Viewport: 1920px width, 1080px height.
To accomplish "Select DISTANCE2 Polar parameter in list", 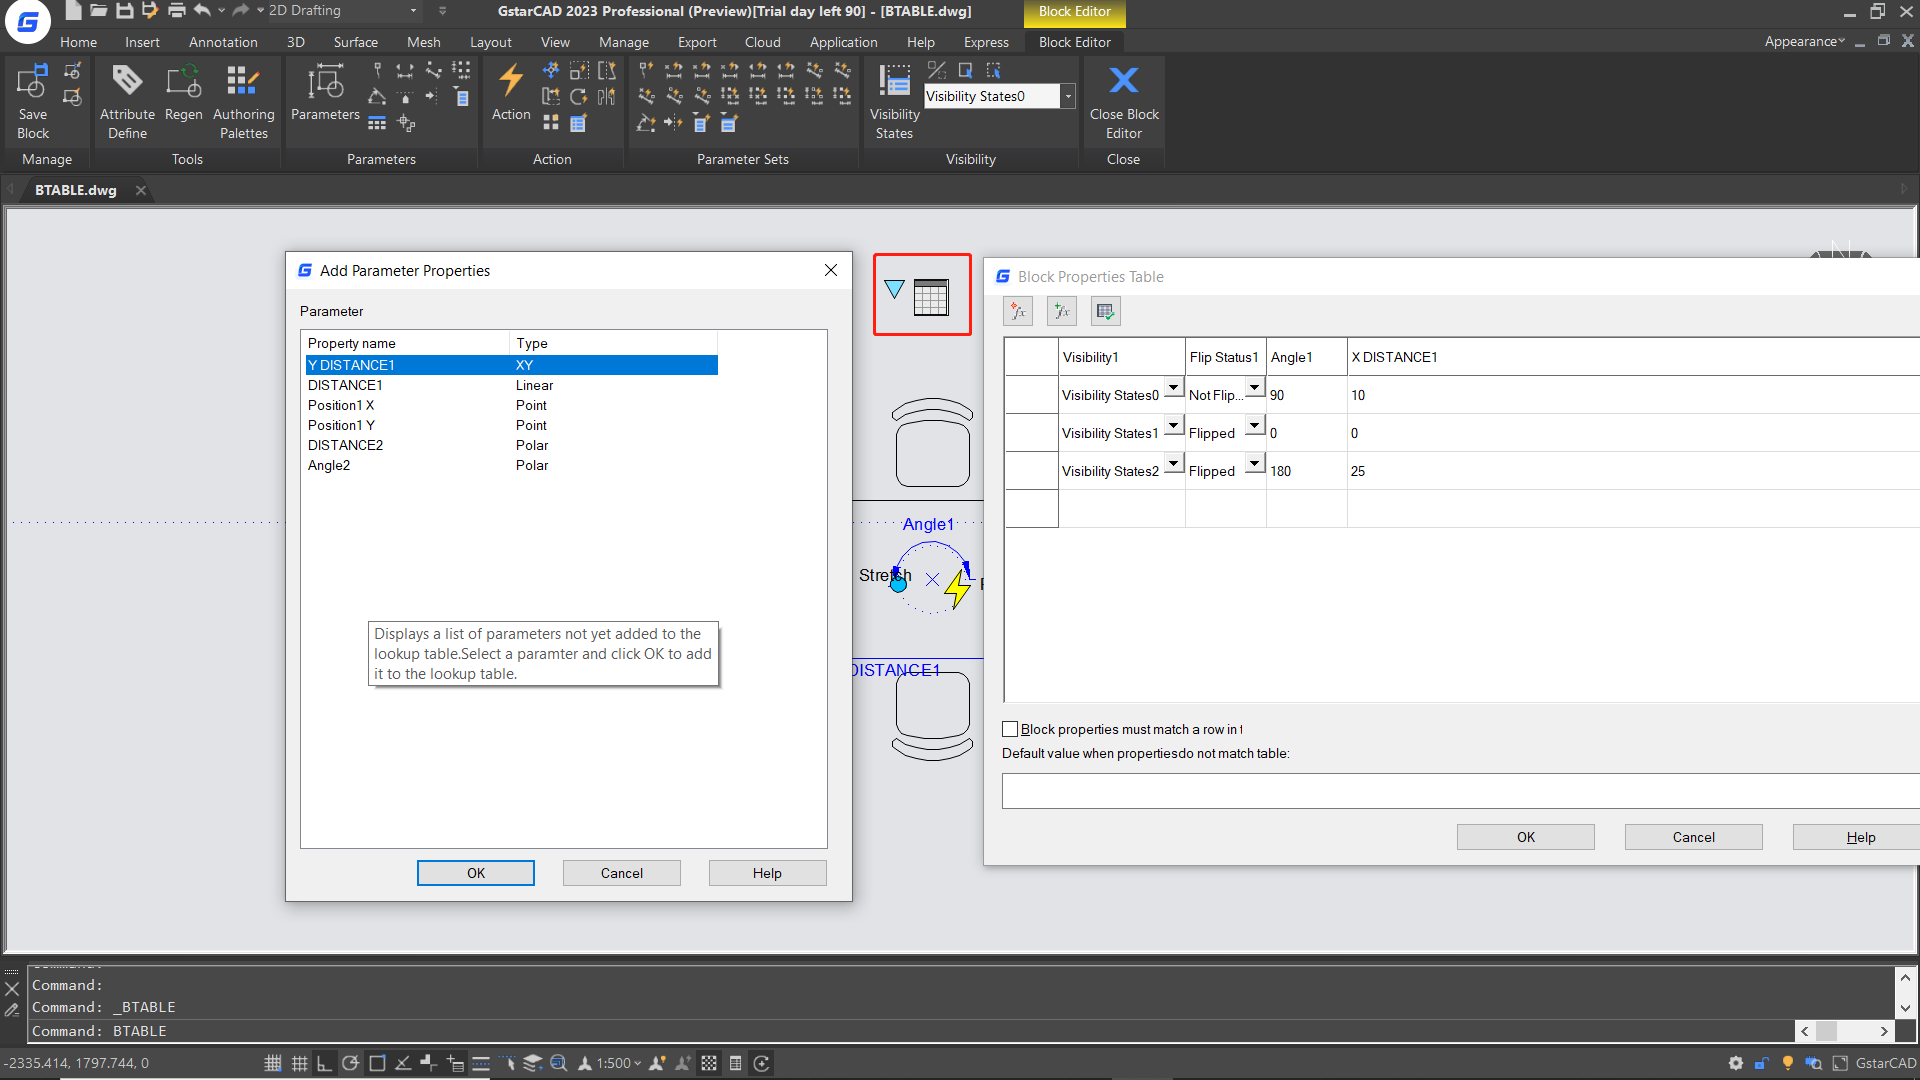I will click(x=345, y=445).
